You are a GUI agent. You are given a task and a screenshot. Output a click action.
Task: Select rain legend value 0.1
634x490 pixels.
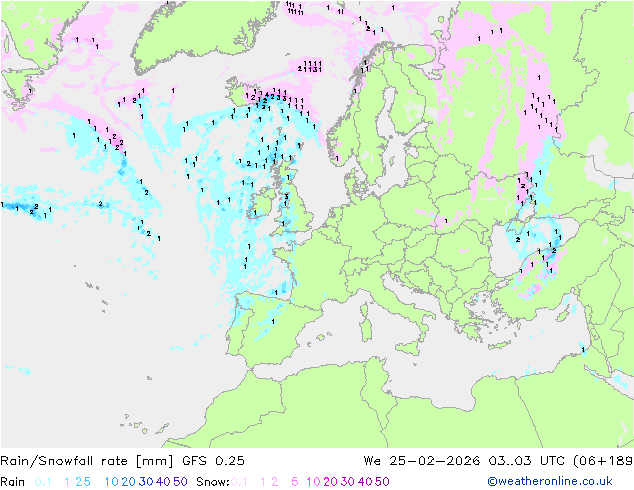pyautogui.click(x=43, y=482)
